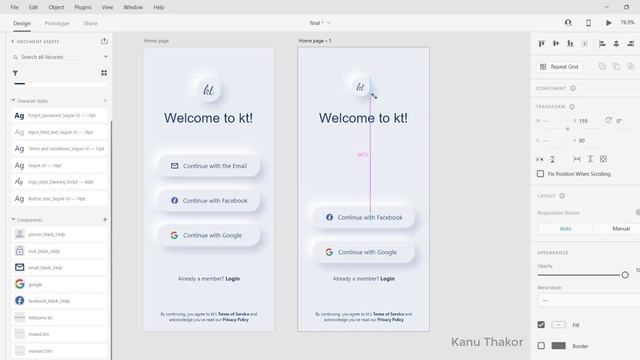Click the align bottom icon
The width and height of the screenshot is (640, 360).
(570, 43)
